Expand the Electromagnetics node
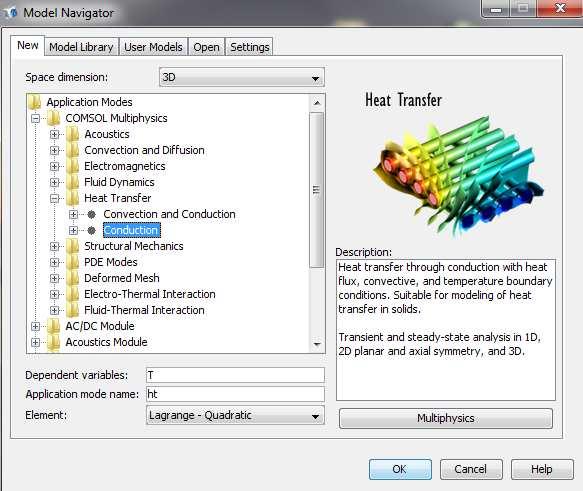This screenshot has width=583, height=491. (55, 167)
